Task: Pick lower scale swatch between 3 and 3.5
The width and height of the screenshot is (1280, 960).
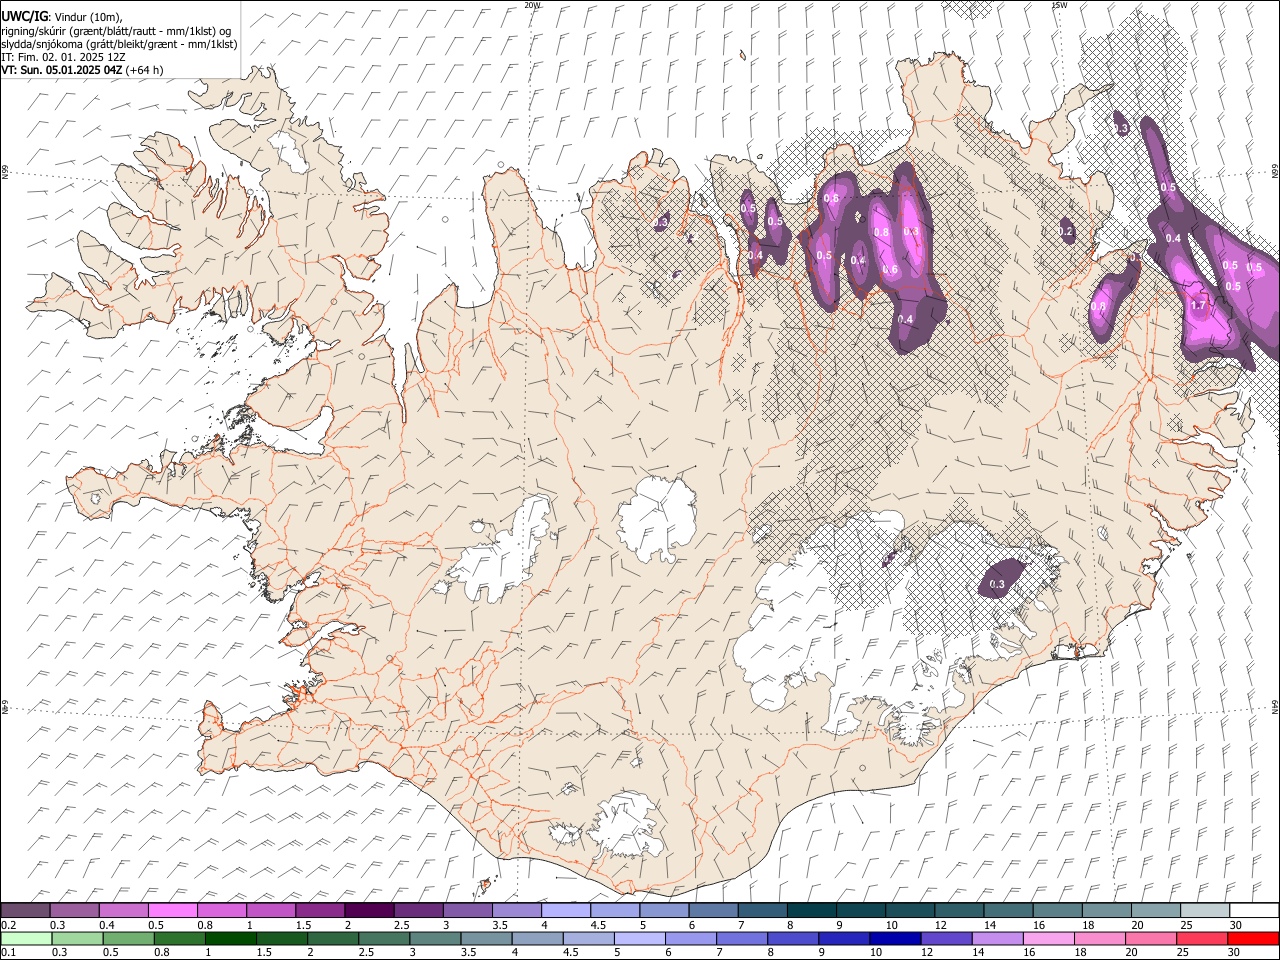Action: click(435, 938)
